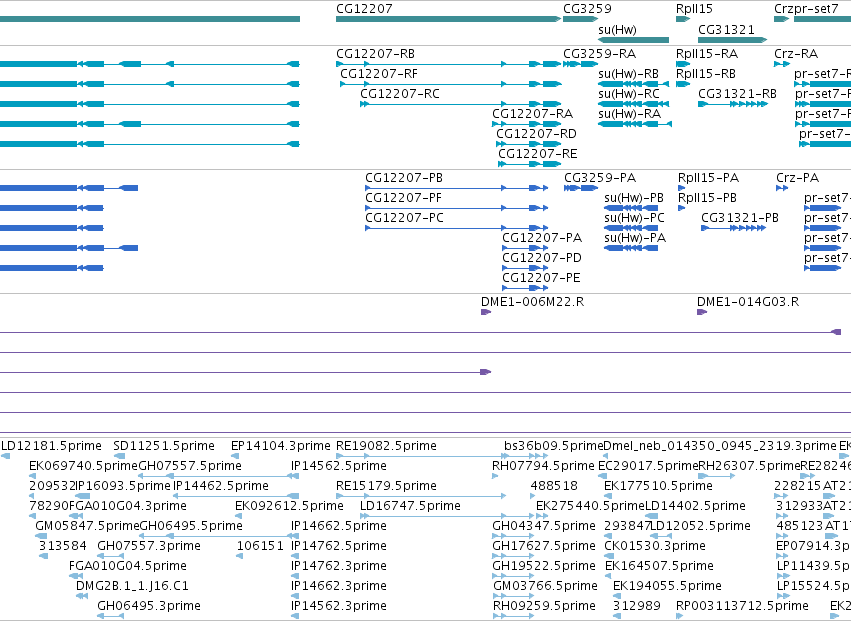The width and height of the screenshot is (851, 621).
Task: Click the CG12207-PD protein label
Action: tap(542, 258)
